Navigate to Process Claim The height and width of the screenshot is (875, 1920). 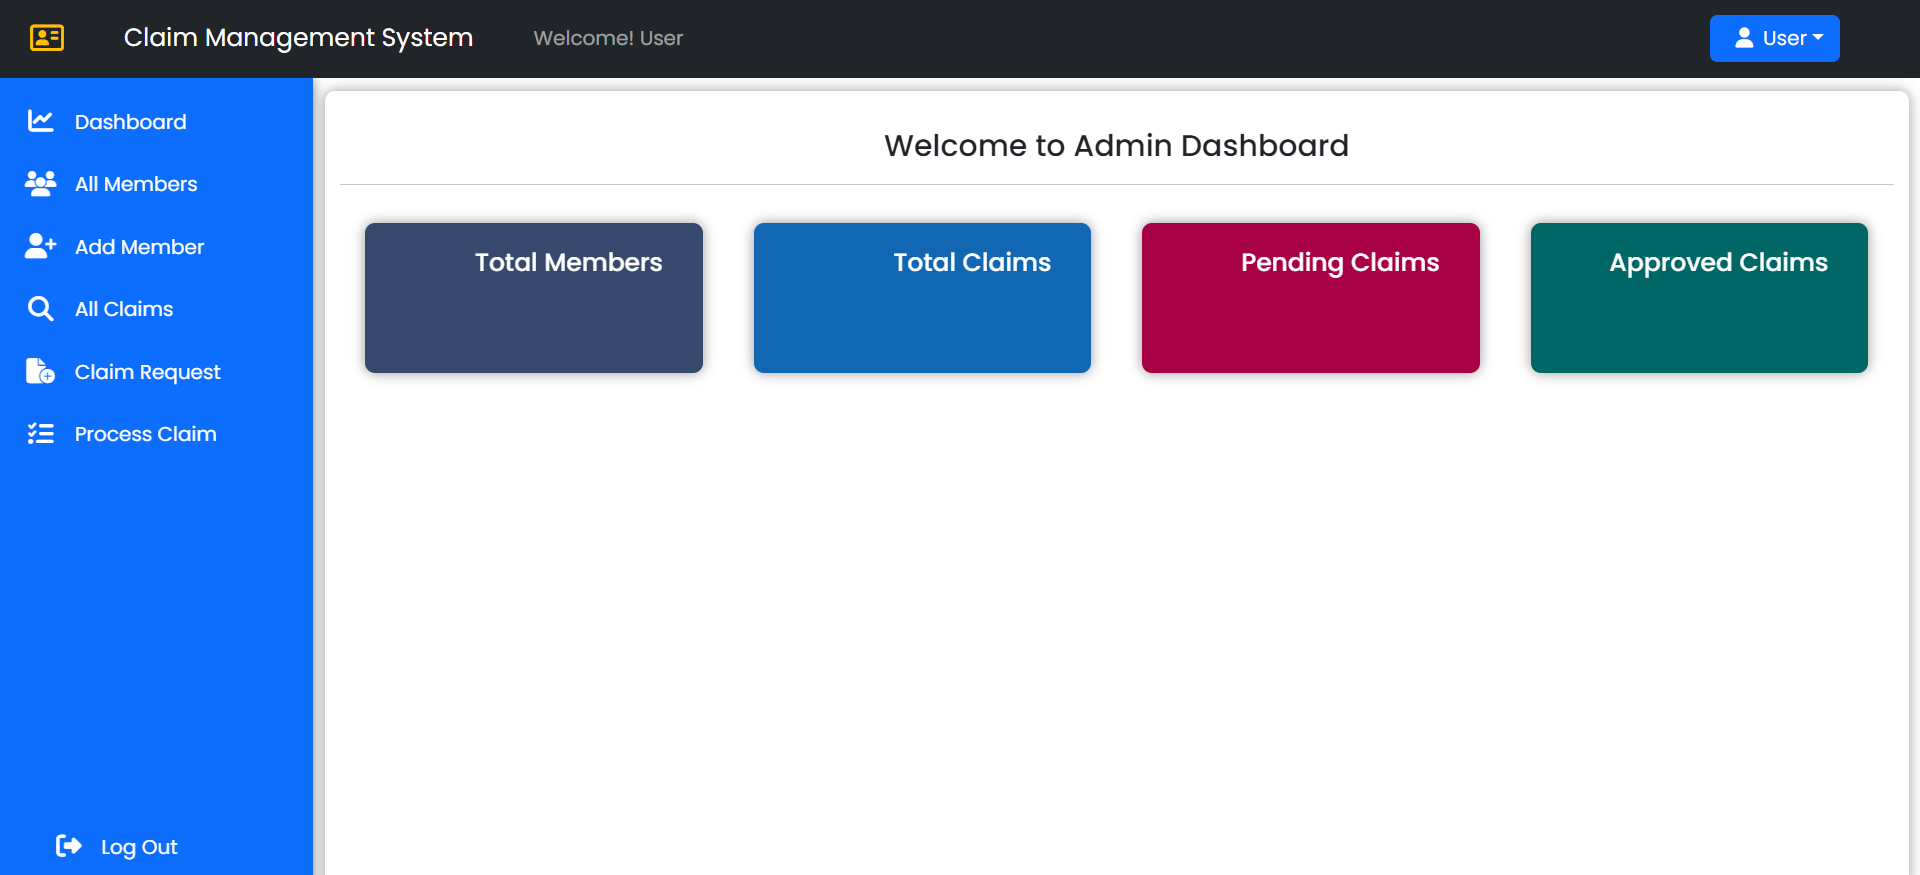(x=145, y=434)
